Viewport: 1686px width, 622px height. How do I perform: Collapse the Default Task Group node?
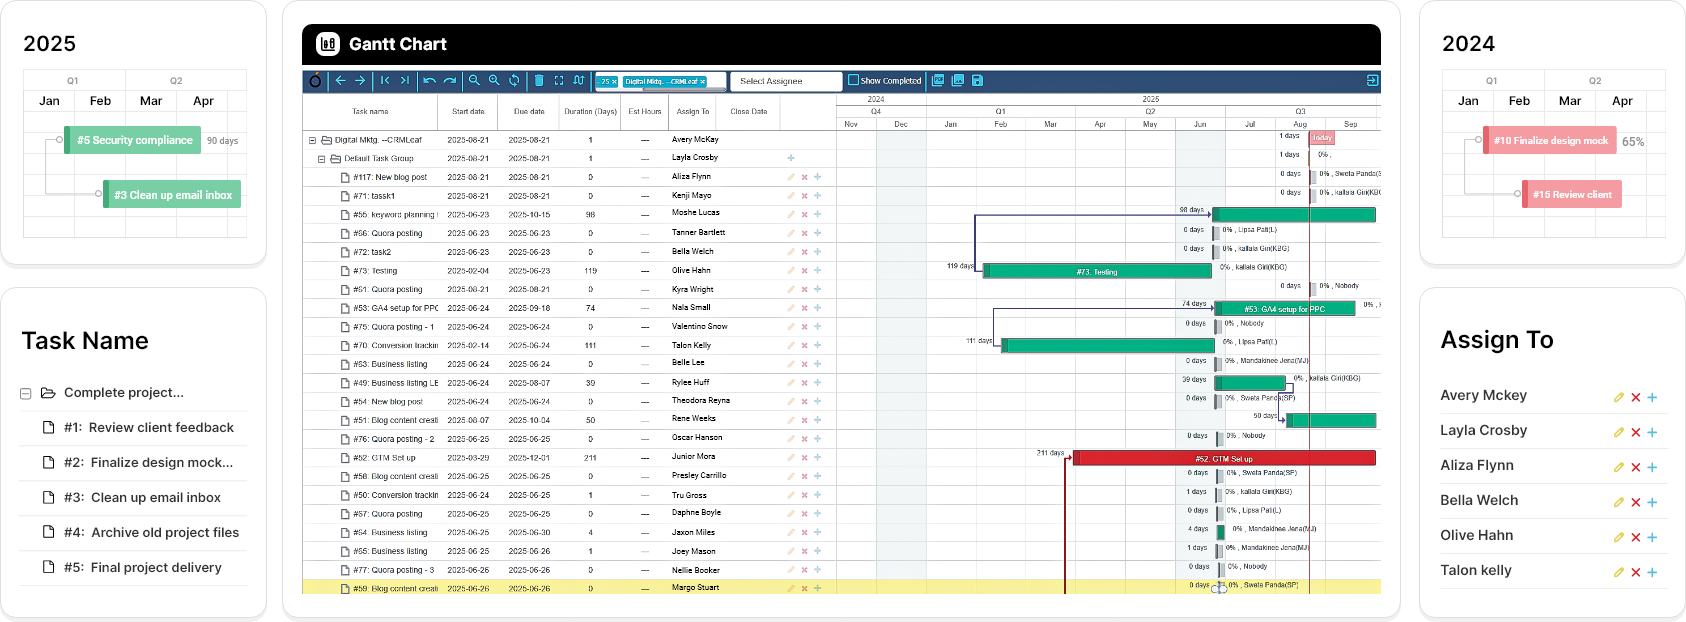point(321,159)
